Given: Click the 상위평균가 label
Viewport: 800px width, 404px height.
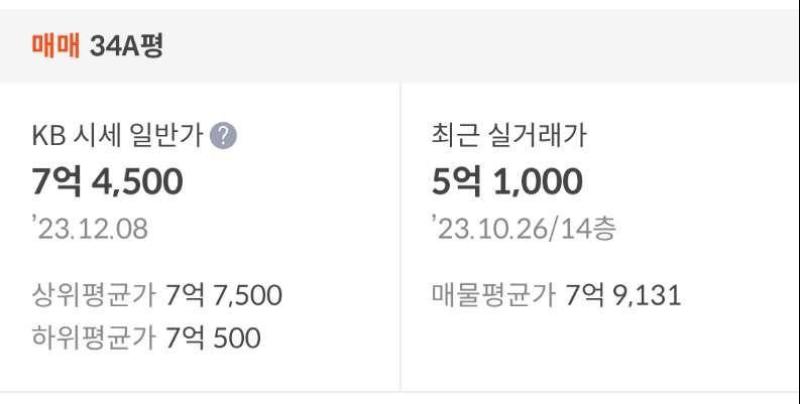Looking at the screenshot, I should coord(94,296).
